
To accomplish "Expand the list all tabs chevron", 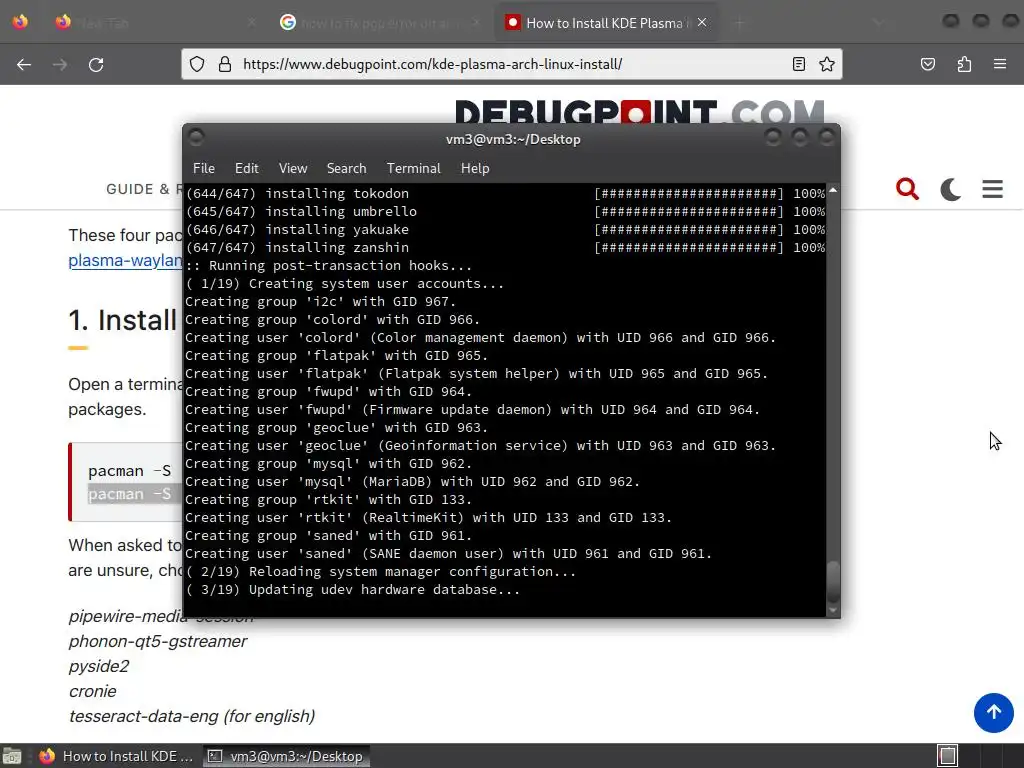I will click(878, 23).
